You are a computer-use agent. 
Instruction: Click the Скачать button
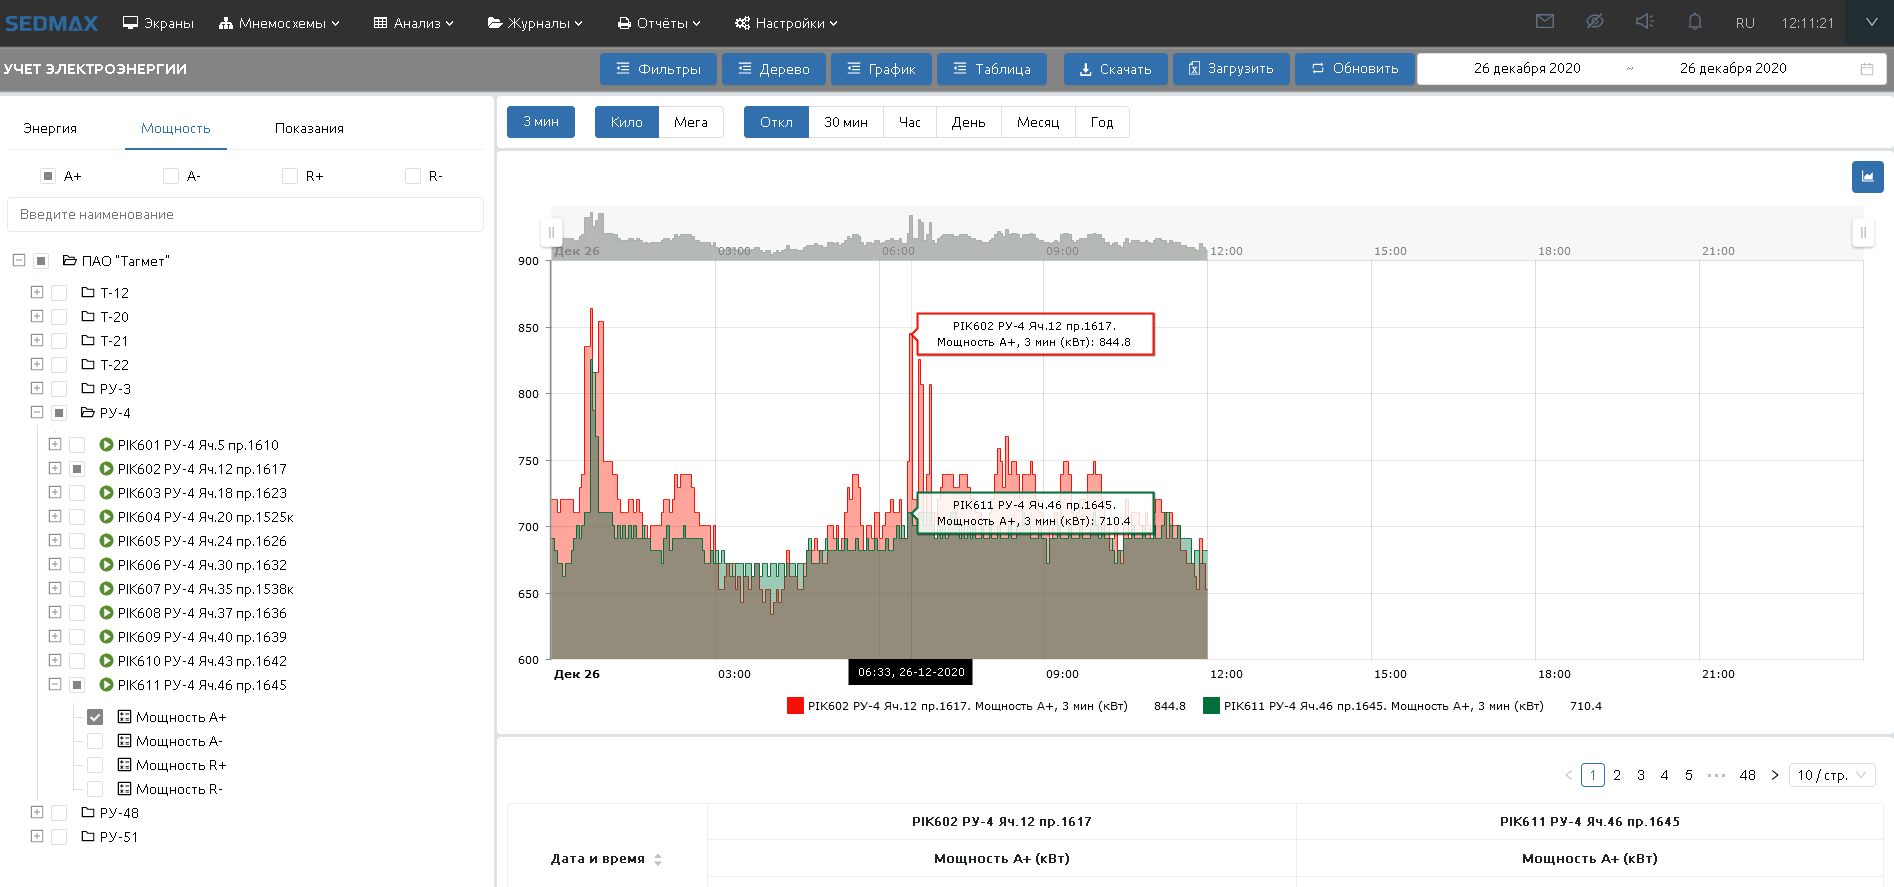pos(1115,69)
